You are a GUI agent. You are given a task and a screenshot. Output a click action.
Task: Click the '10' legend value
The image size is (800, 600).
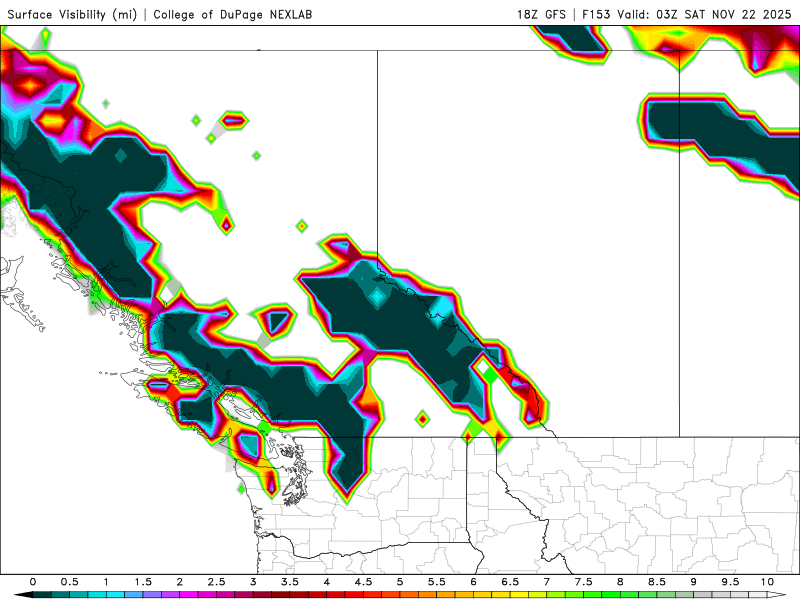tap(767, 582)
